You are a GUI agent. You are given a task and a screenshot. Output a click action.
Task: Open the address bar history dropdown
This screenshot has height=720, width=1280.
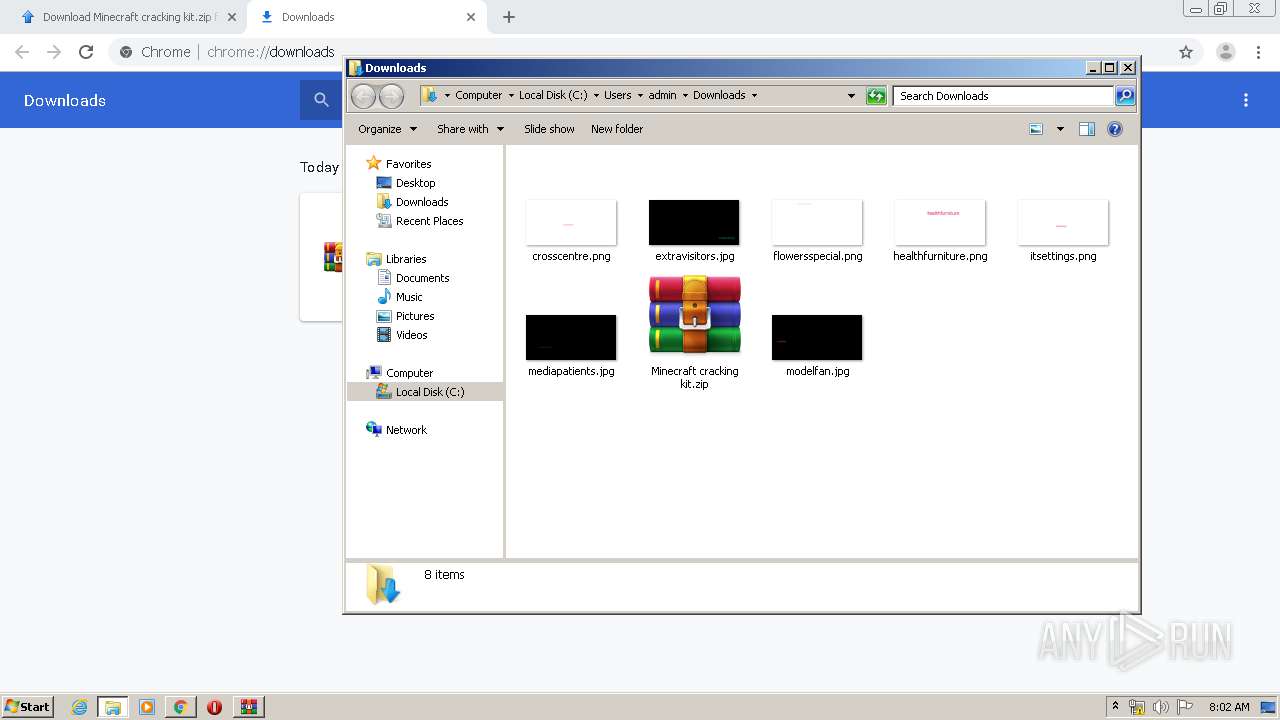[x=851, y=96]
